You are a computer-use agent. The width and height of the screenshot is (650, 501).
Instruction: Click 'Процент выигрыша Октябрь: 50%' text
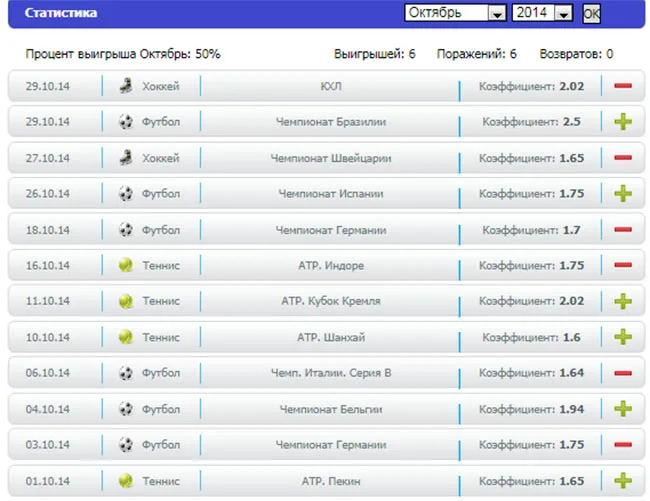123,54
